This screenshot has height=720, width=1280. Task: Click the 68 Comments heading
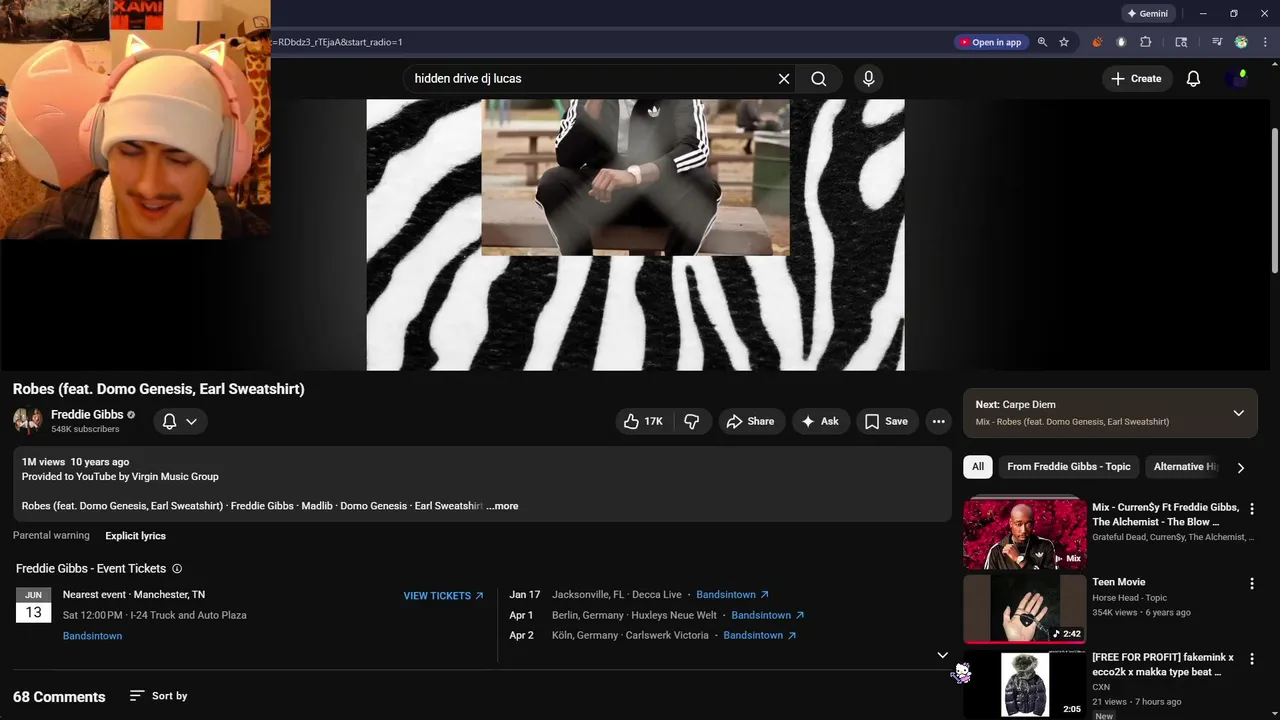(x=59, y=697)
